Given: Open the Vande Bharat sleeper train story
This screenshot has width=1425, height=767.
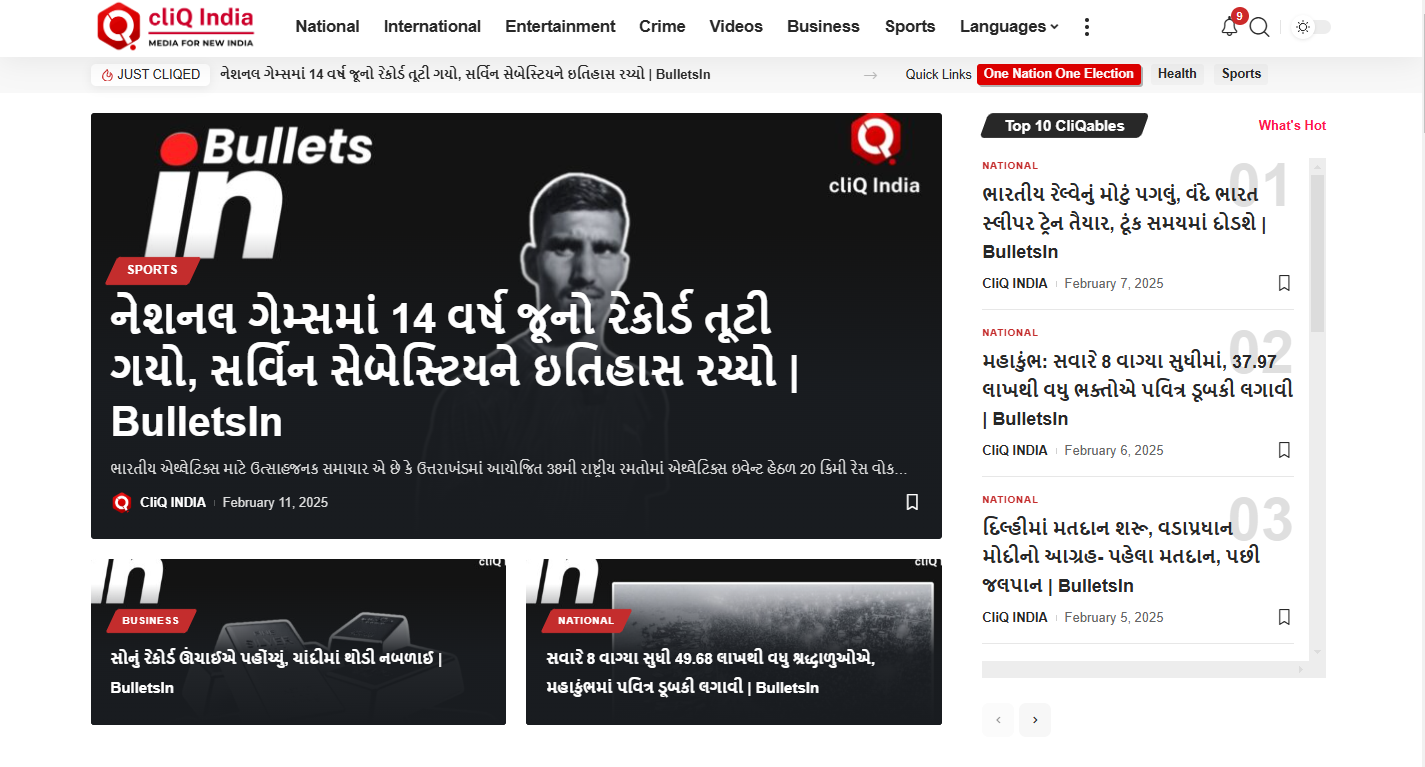Looking at the screenshot, I should click(1125, 222).
